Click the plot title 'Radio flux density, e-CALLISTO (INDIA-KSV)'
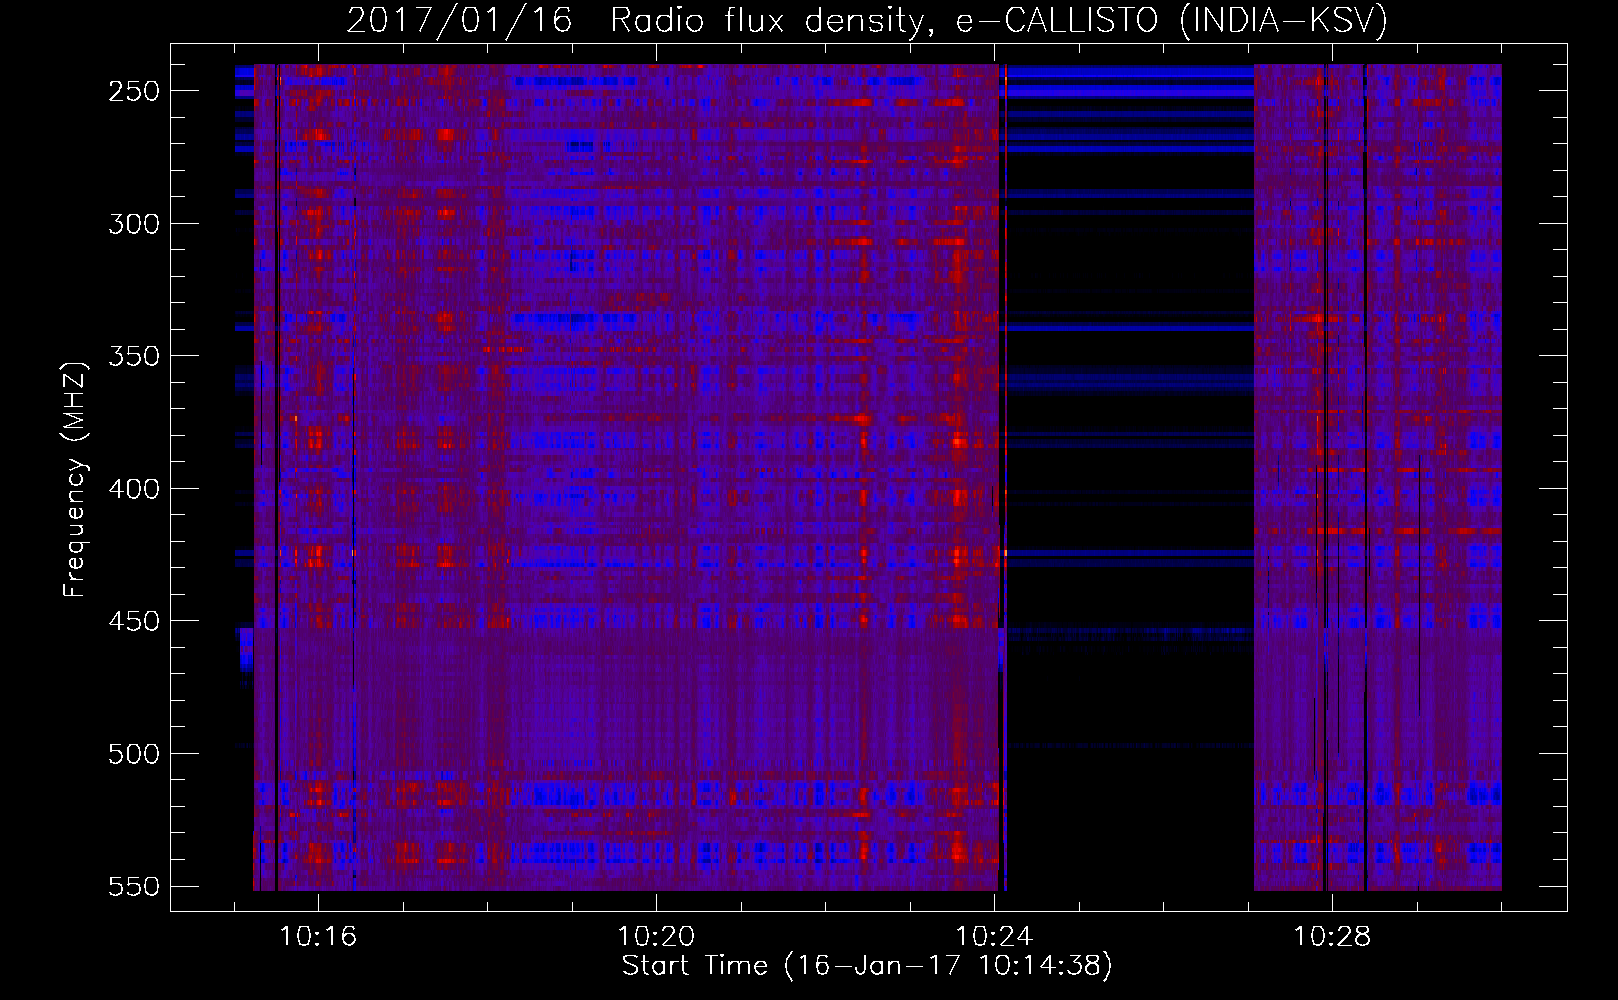The image size is (1618, 1000). tap(999, 21)
